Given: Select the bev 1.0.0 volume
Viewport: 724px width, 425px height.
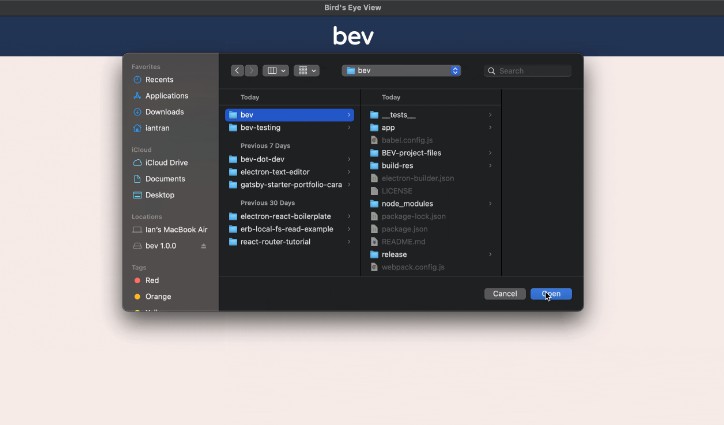Looking at the screenshot, I should tap(161, 246).
